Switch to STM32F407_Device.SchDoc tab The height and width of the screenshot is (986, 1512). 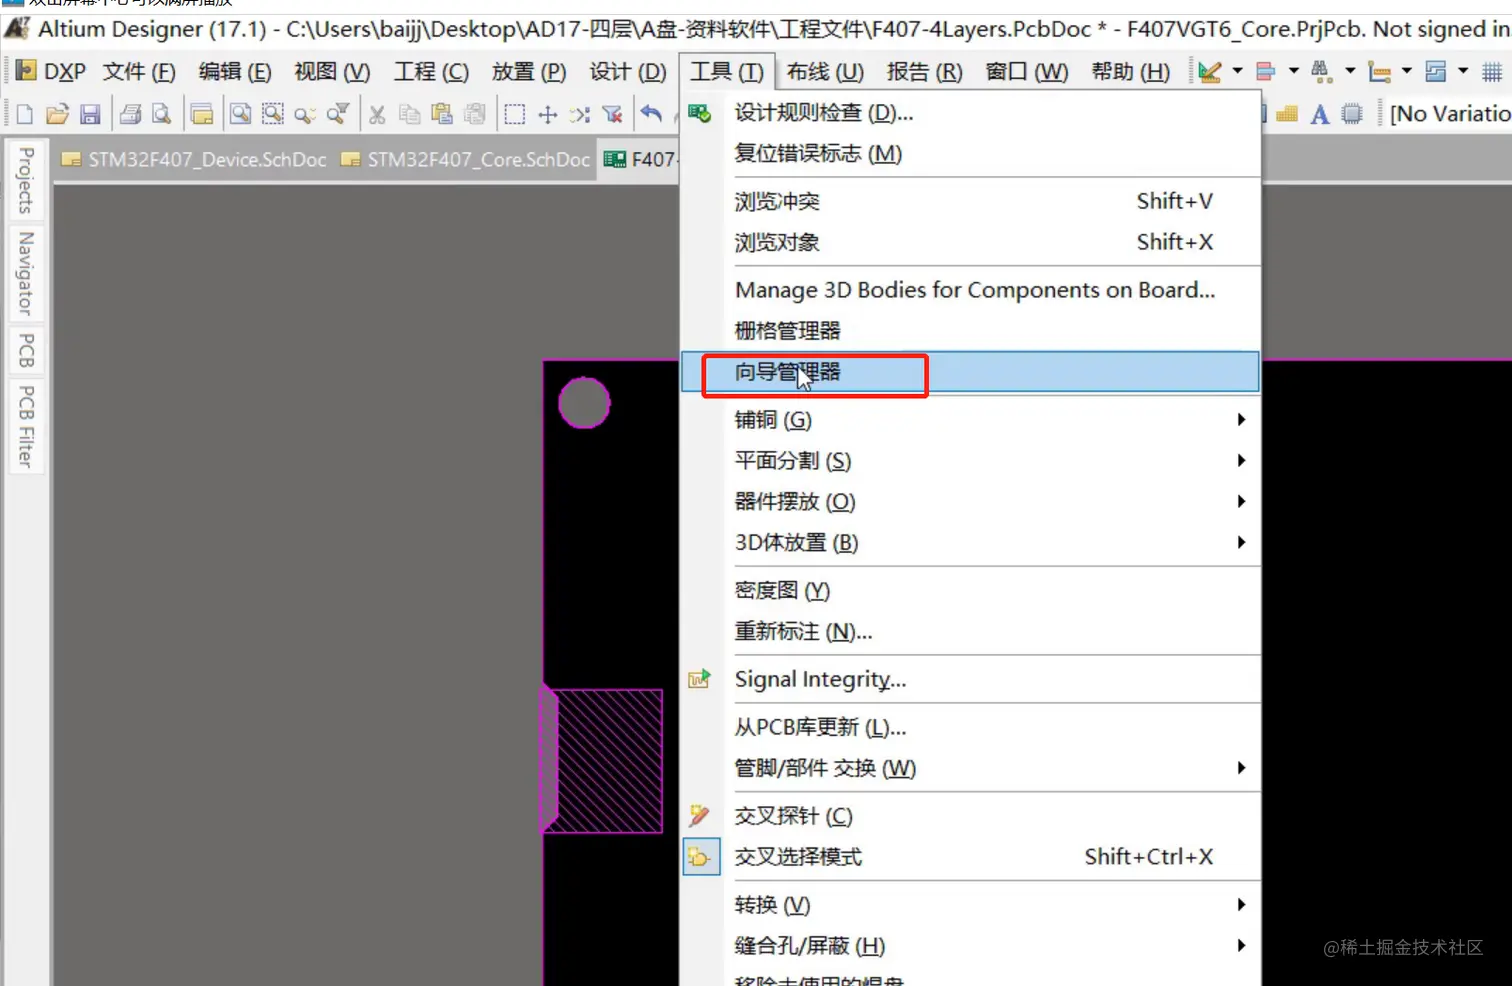(195, 160)
